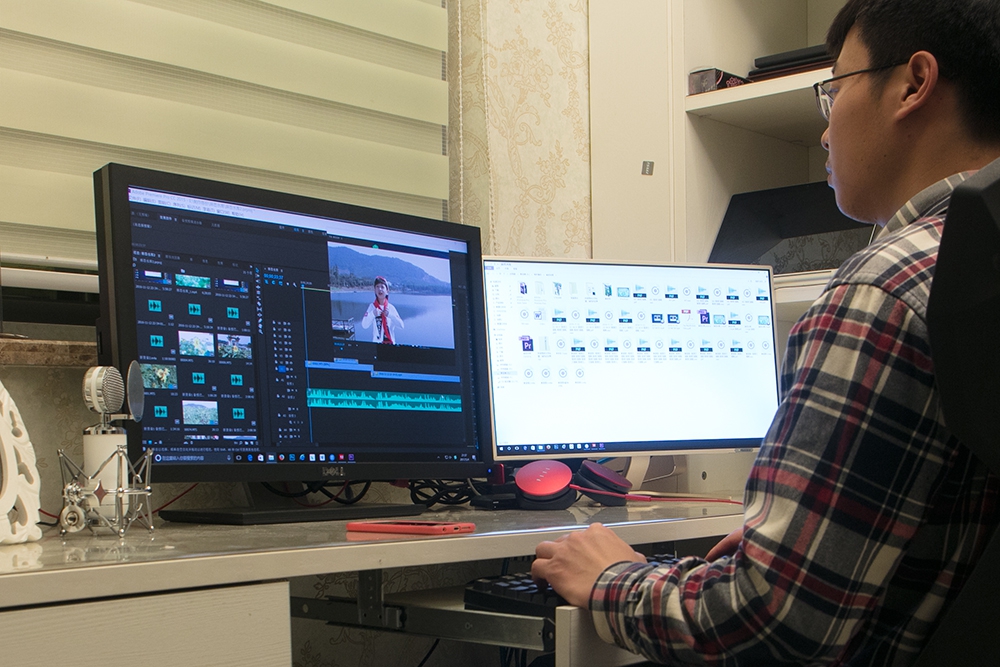The height and width of the screenshot is (667, 1000).
Task: Click the Explorer address bar path
Action: coord(532,274)
